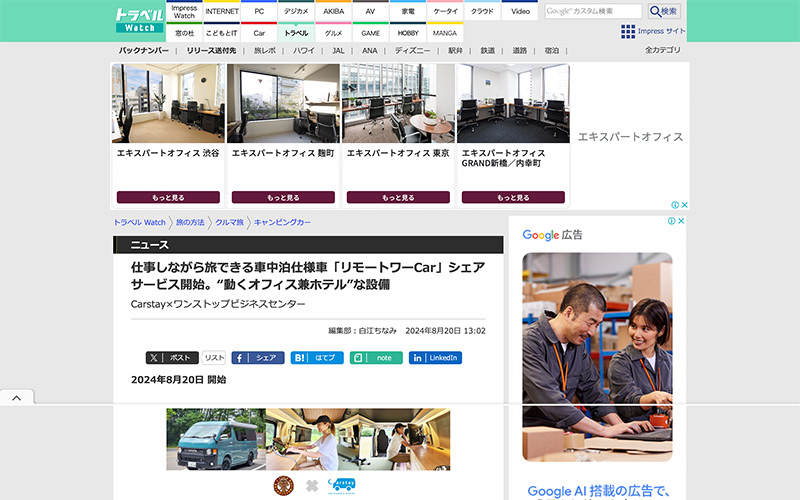Focus the Google custom search field

[593, 11]
